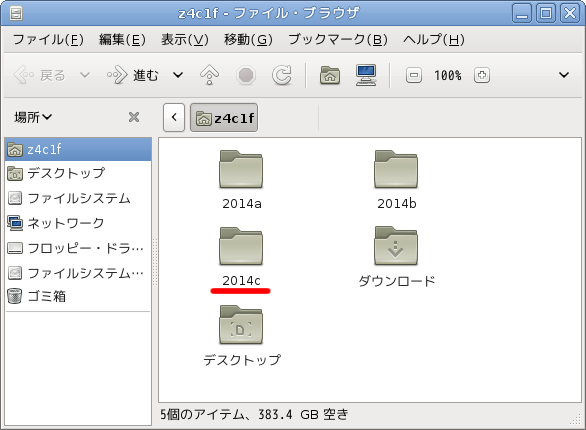
Task: Click the stop loading toolbar icon
Action: pyautogui.click(x=246, y=75)
